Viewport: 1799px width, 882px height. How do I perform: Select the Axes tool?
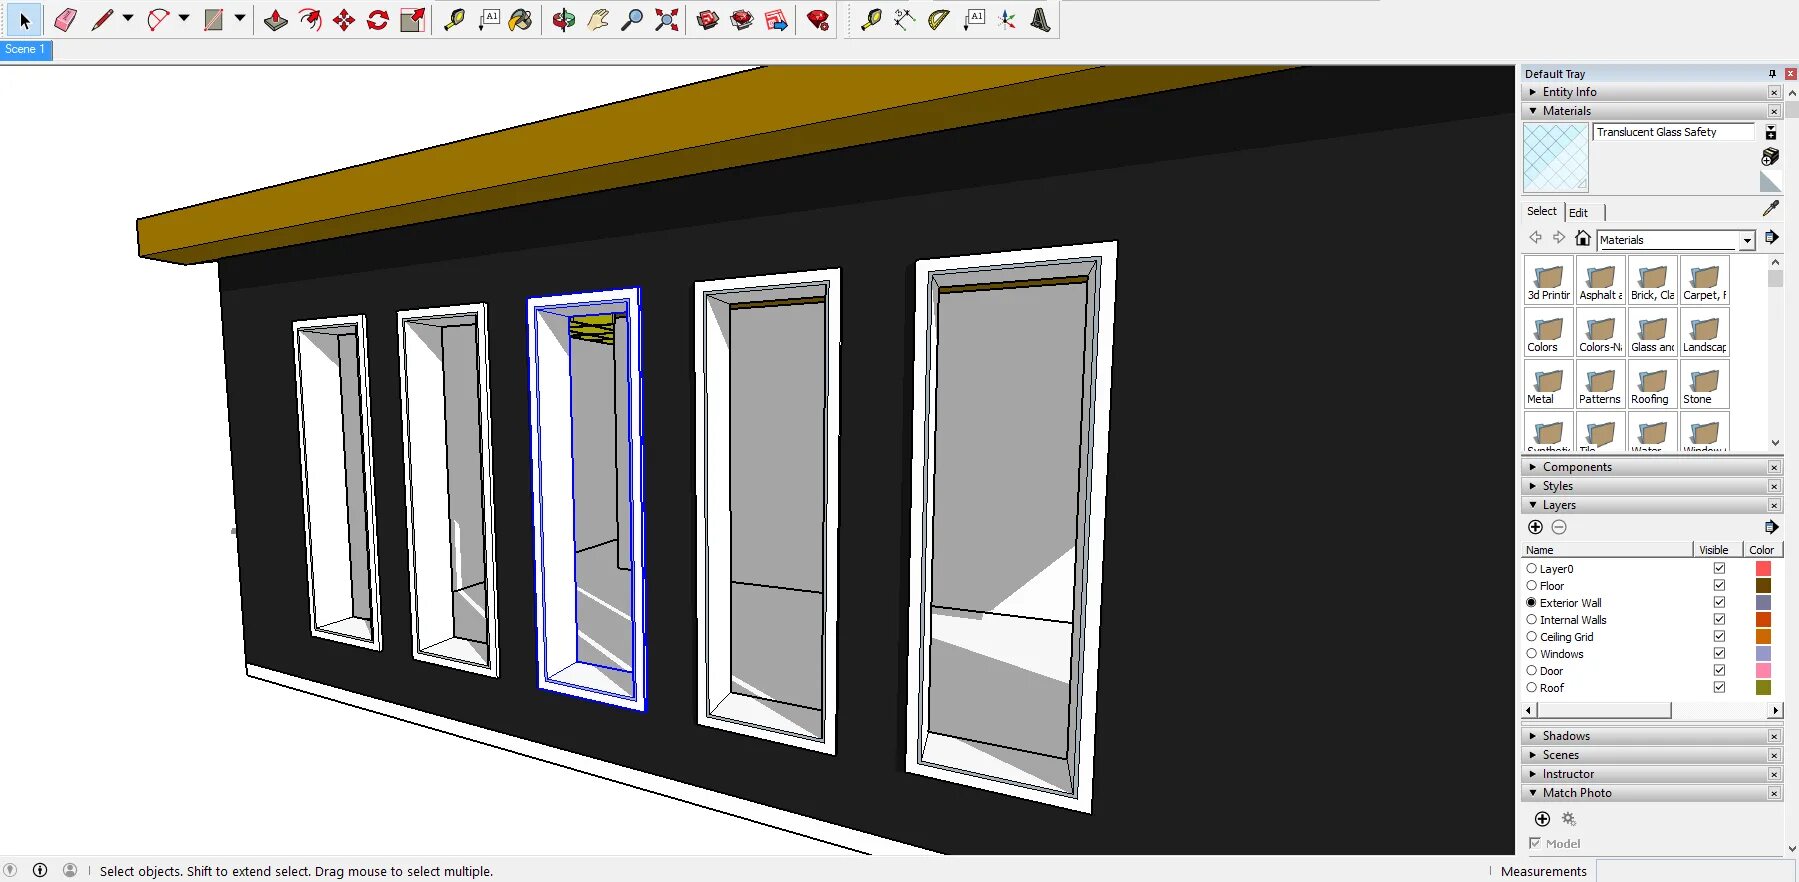pos(1006,20)
